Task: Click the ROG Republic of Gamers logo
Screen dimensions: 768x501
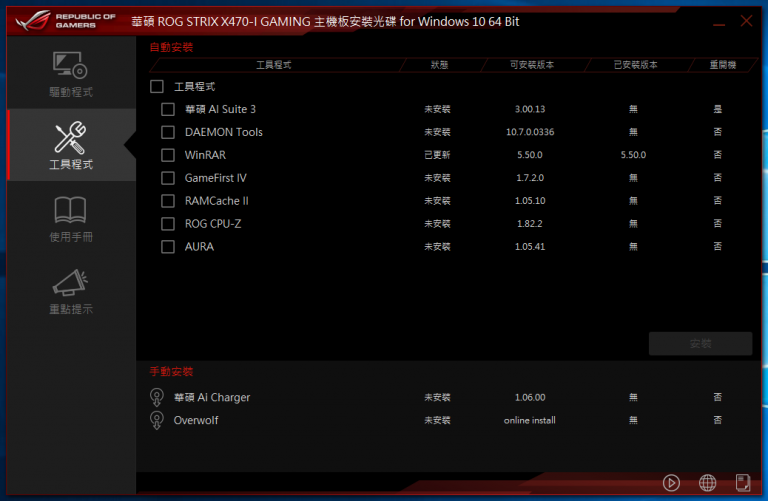Action: pos(65,21)
